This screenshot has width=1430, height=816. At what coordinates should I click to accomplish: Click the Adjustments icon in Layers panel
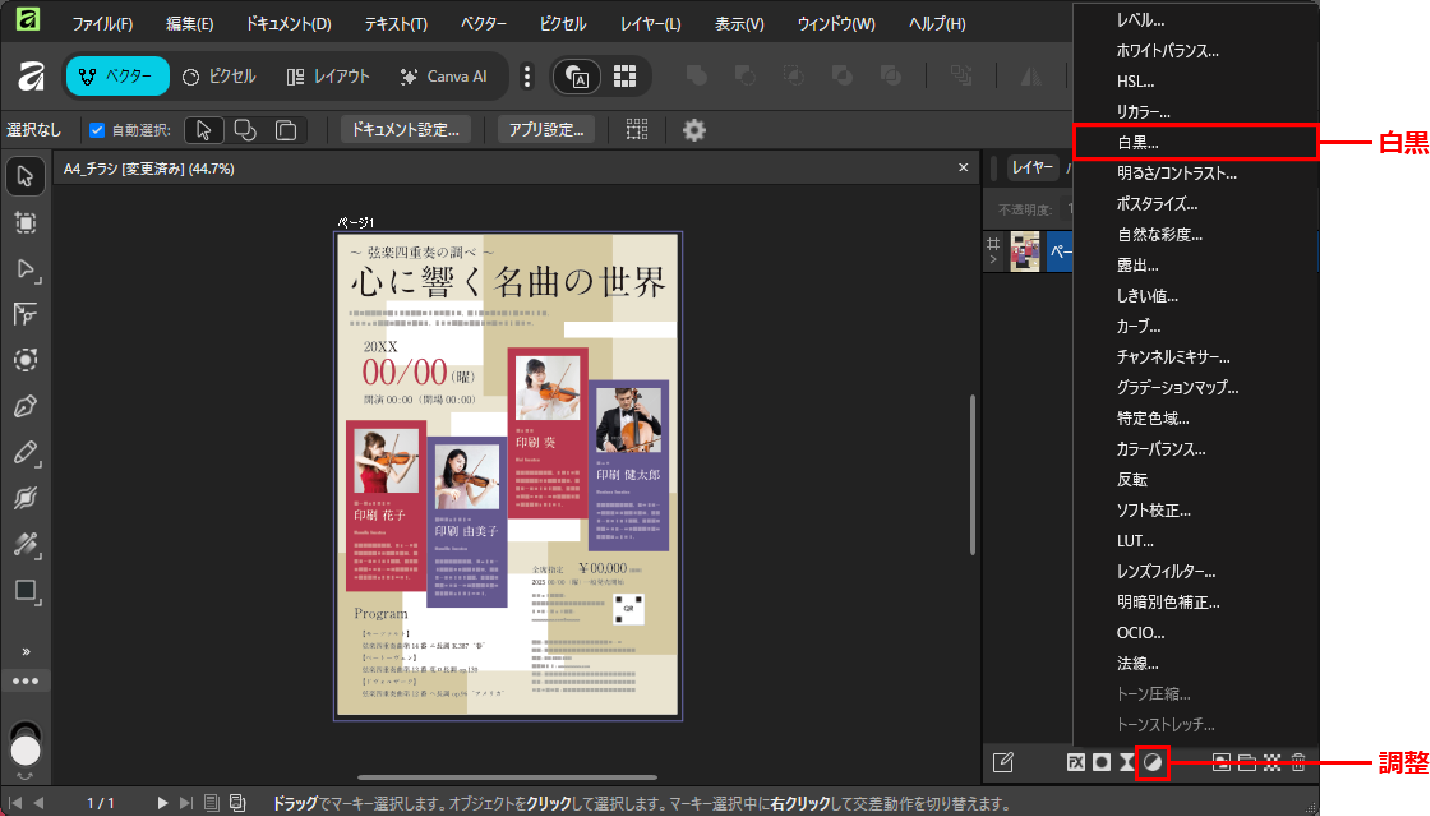click(x=1153, y=762)
